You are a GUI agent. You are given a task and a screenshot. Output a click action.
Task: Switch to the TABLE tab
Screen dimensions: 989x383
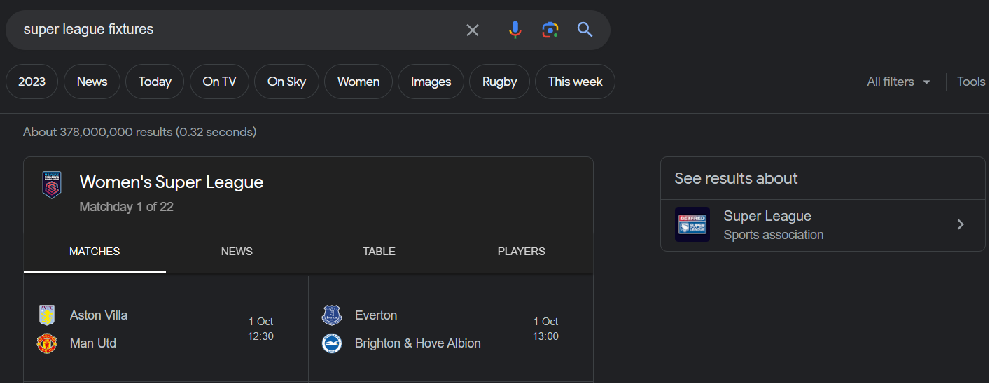click(379, 251)
